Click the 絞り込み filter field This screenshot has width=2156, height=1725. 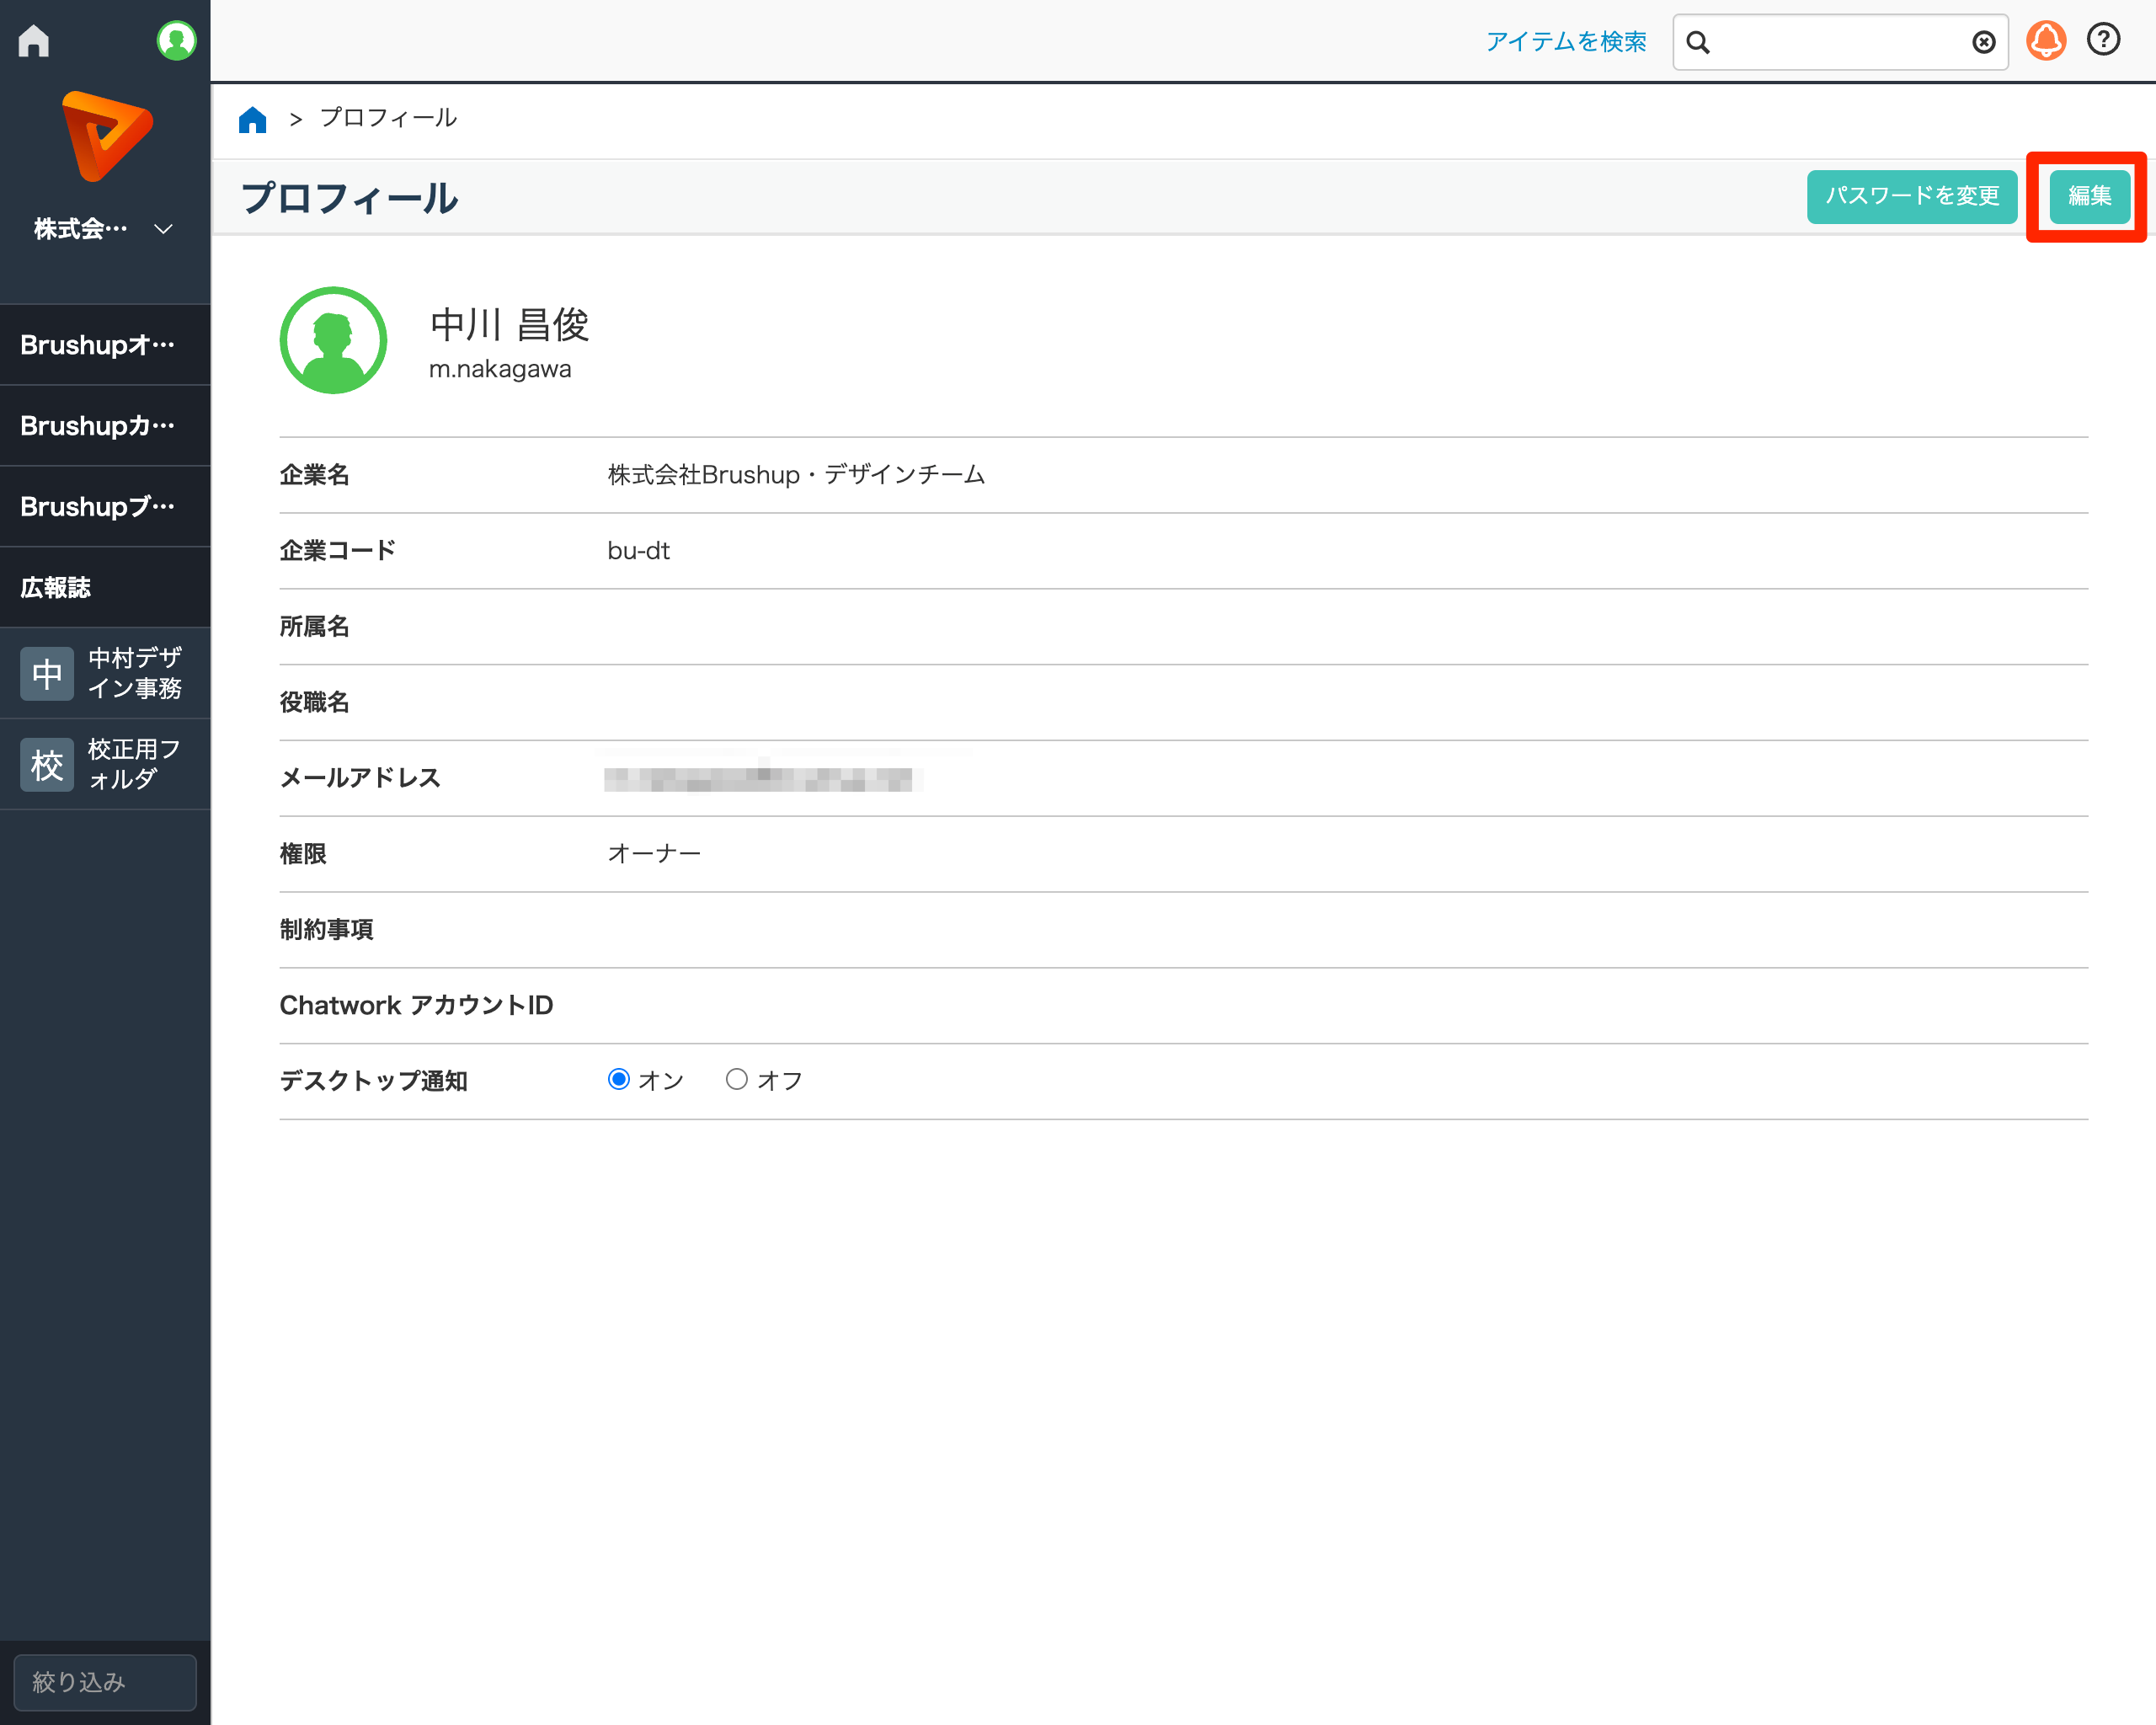(104, 1682)
